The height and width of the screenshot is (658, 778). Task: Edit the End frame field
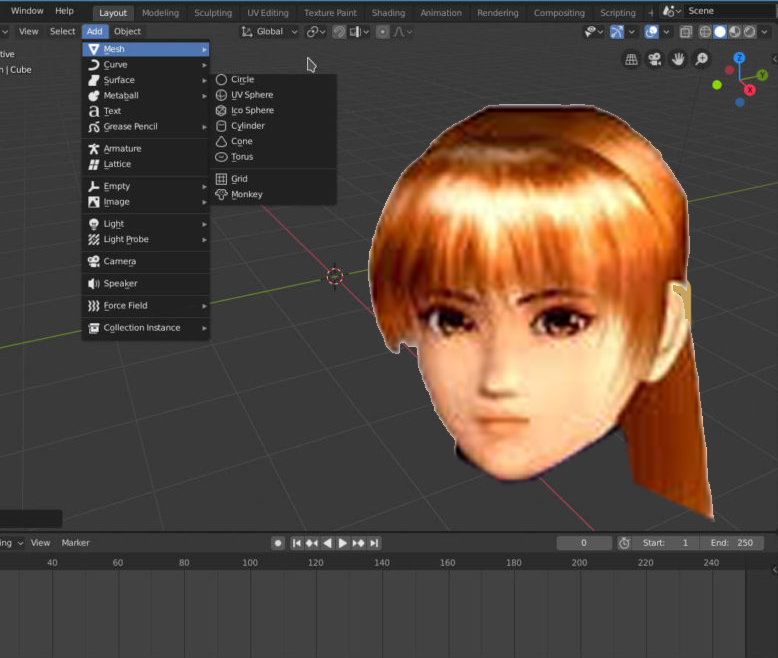[732, 543]
